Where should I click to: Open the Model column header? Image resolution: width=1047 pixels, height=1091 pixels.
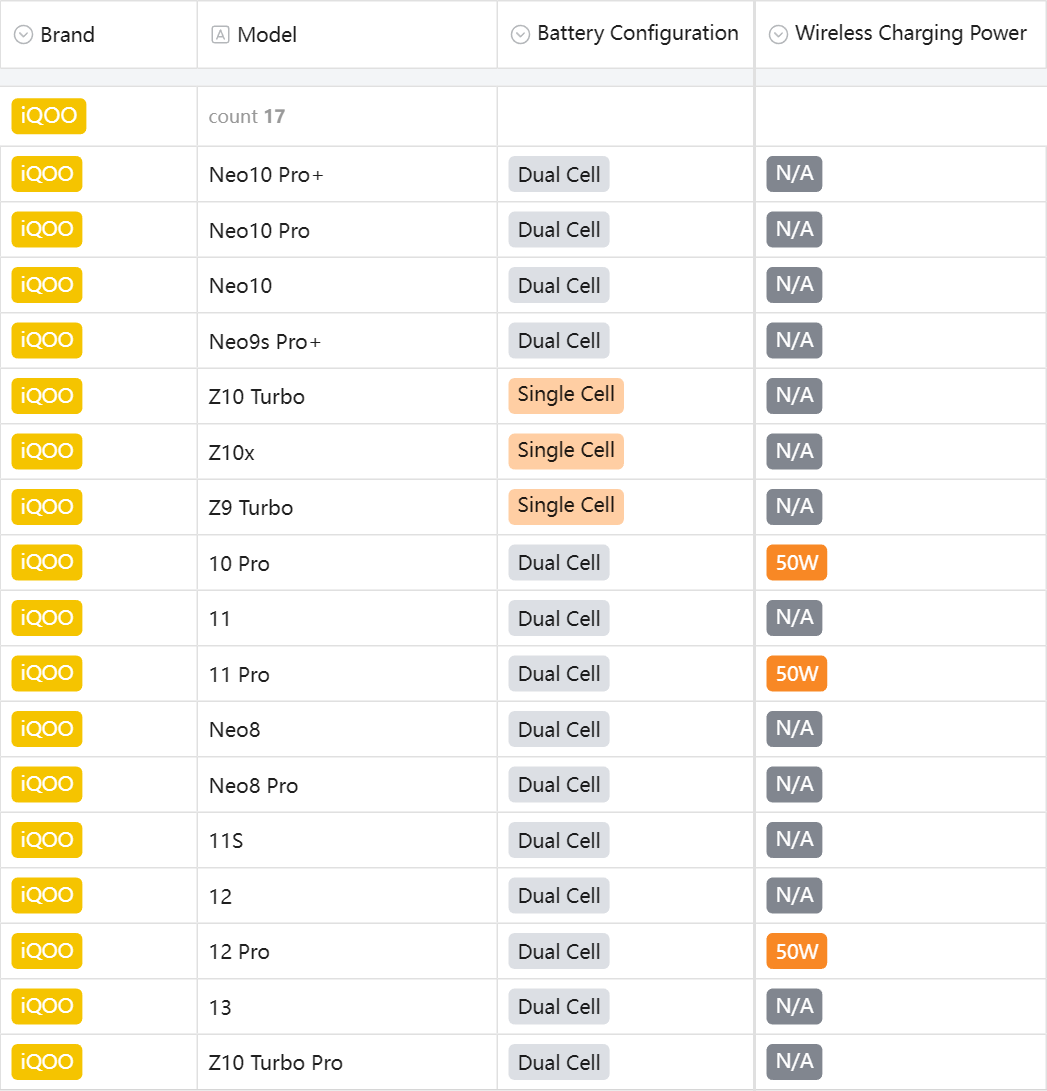coord(347,35)
